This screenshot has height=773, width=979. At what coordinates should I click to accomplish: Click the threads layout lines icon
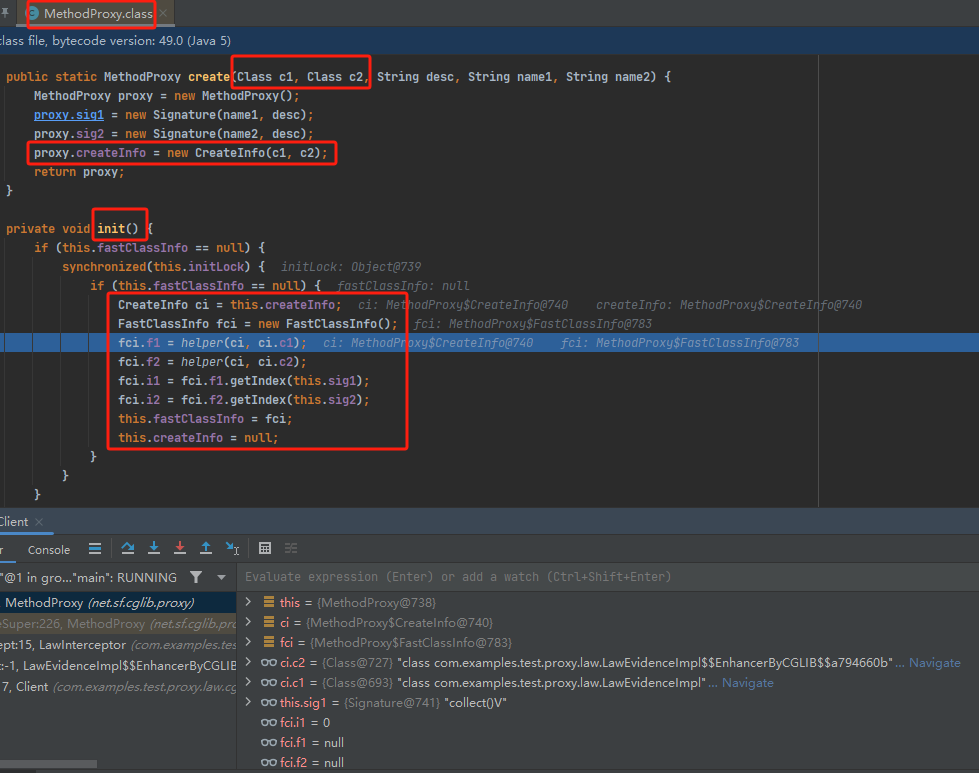95,549
